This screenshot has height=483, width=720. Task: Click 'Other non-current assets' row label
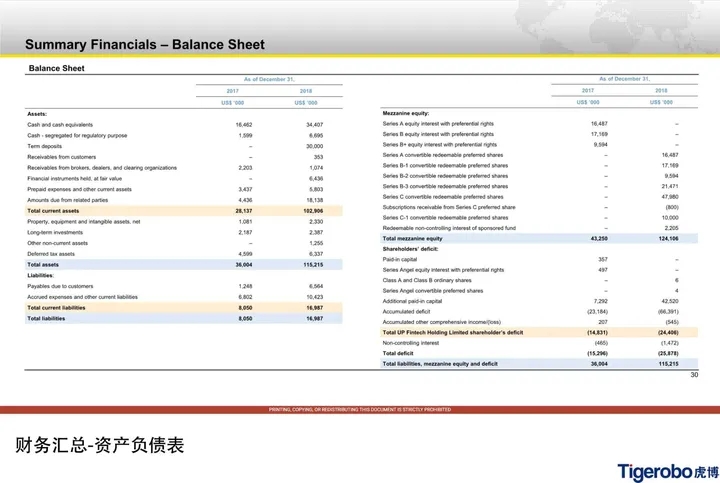tap(57, 243)
